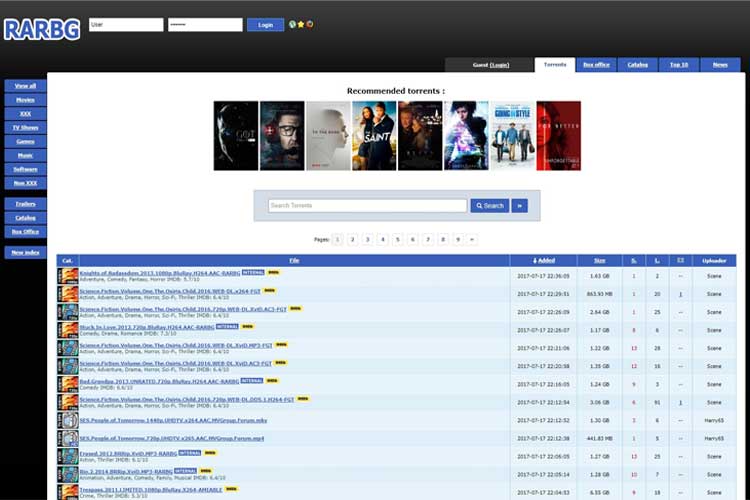750x500 pixels.
Task: Click IMDB badge on Bad.Grandpa row
Action: coord(272,380)
